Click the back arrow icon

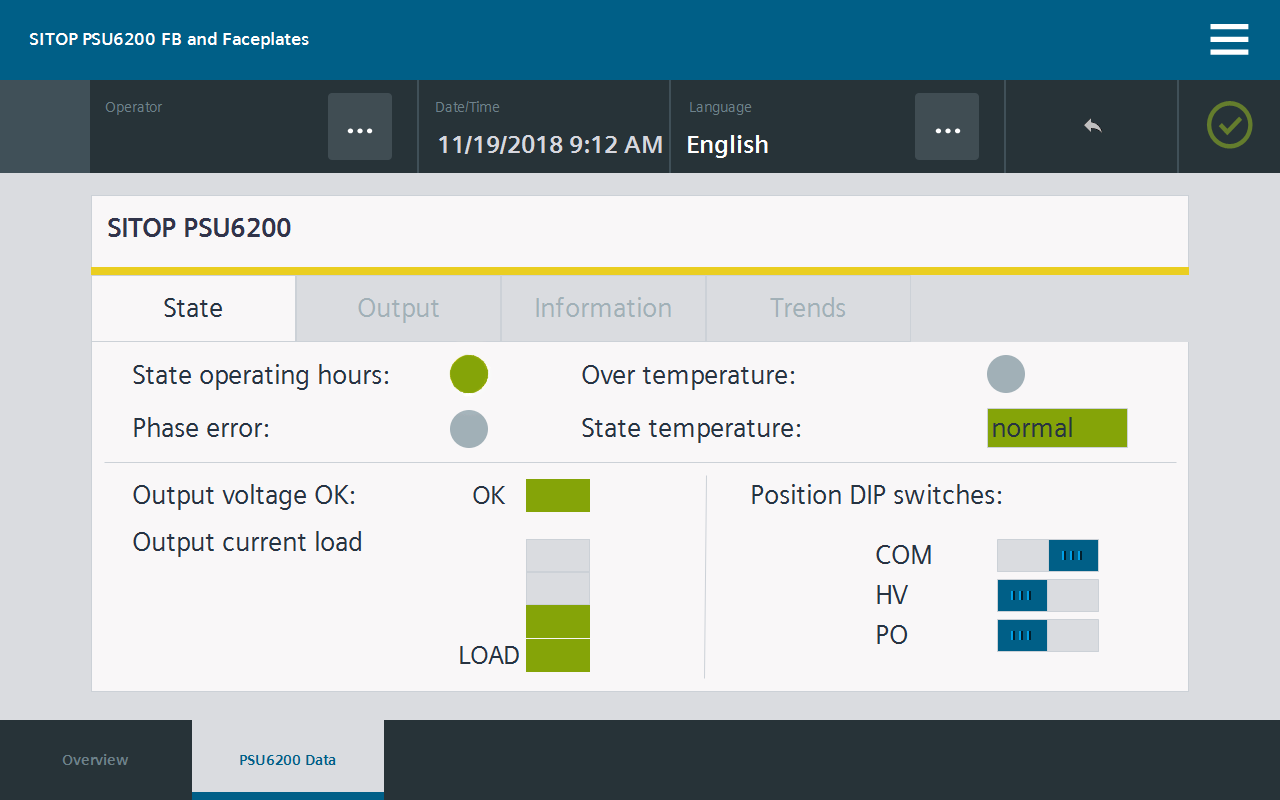pyautogui.click(x=1092, y=126)
